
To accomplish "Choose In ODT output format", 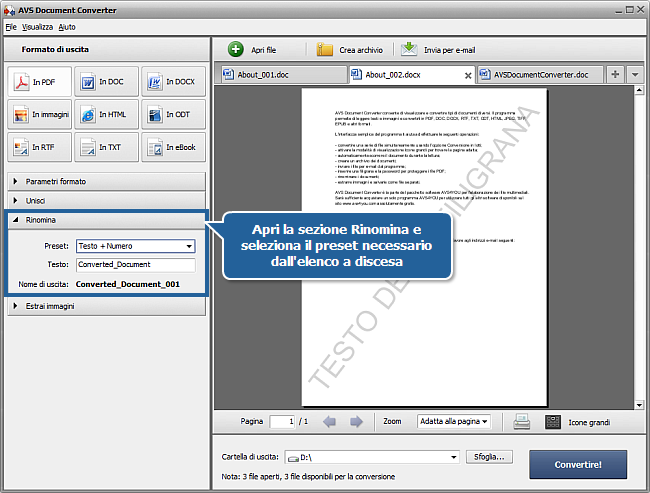I will tap(173, 114).
